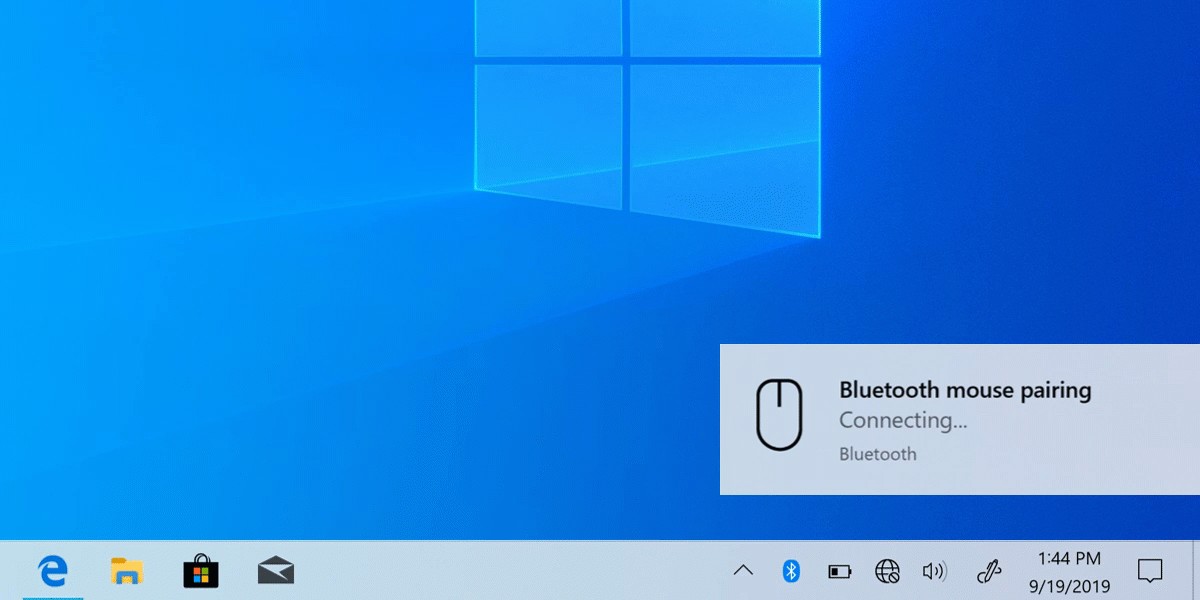The height and width of the screenshot is (600, 1200).
Task: Check the battery status icon
Action: tap(839, 572)
